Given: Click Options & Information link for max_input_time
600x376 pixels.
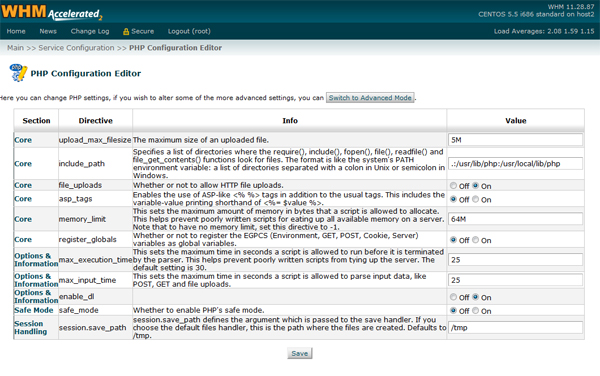Looking at the screenshot, I should pyautogui.click(x=36, y=280).
